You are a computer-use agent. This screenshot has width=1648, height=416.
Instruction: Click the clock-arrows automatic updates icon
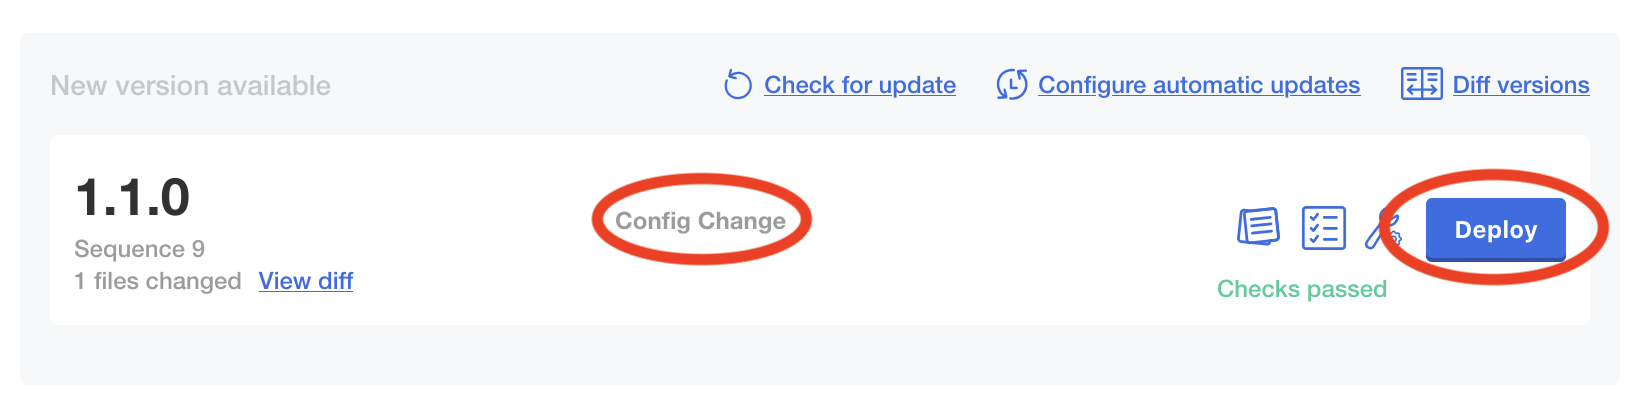point(1011,85)
